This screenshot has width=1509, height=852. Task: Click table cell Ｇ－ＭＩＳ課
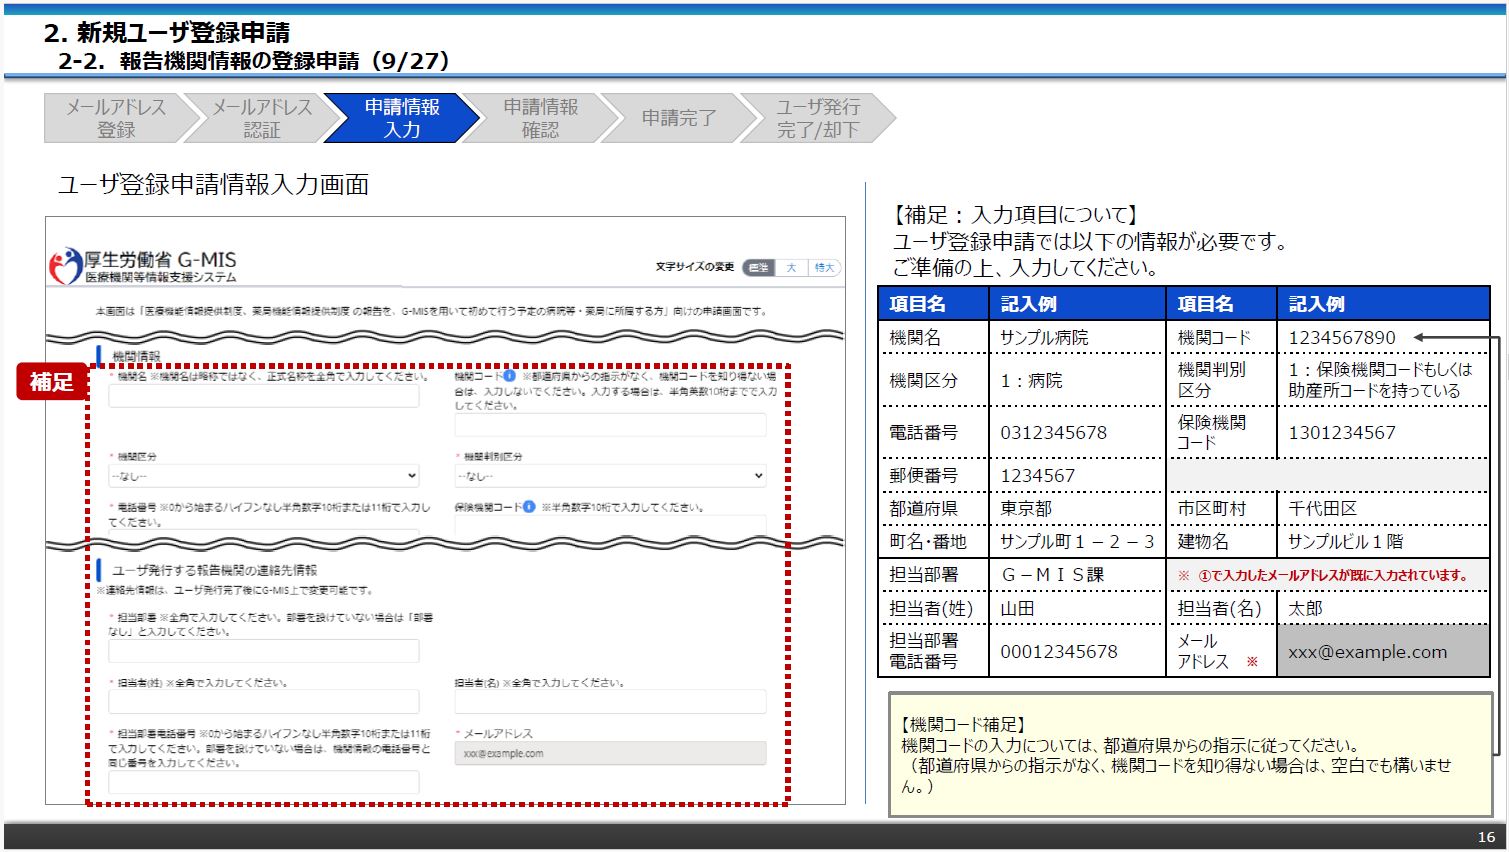click(1077, 574)
